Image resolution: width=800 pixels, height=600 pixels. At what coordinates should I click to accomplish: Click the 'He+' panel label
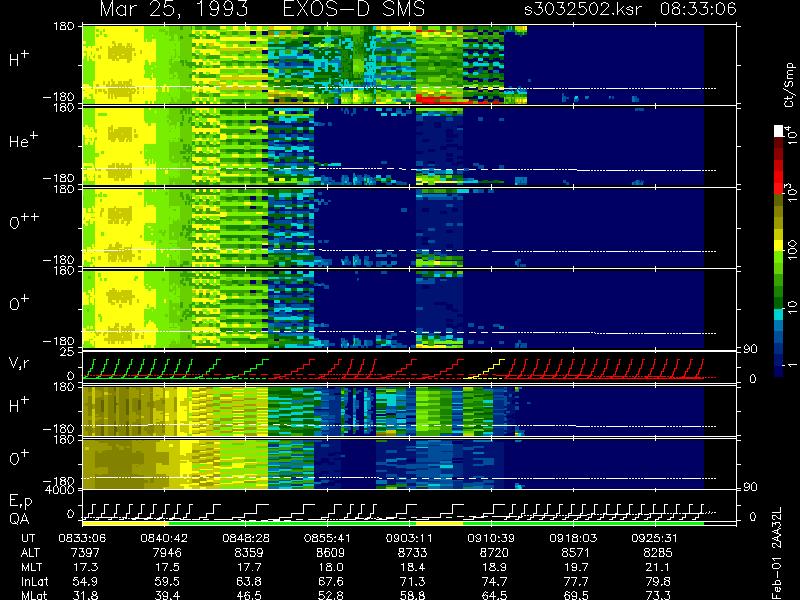click(x=23, y=140)
